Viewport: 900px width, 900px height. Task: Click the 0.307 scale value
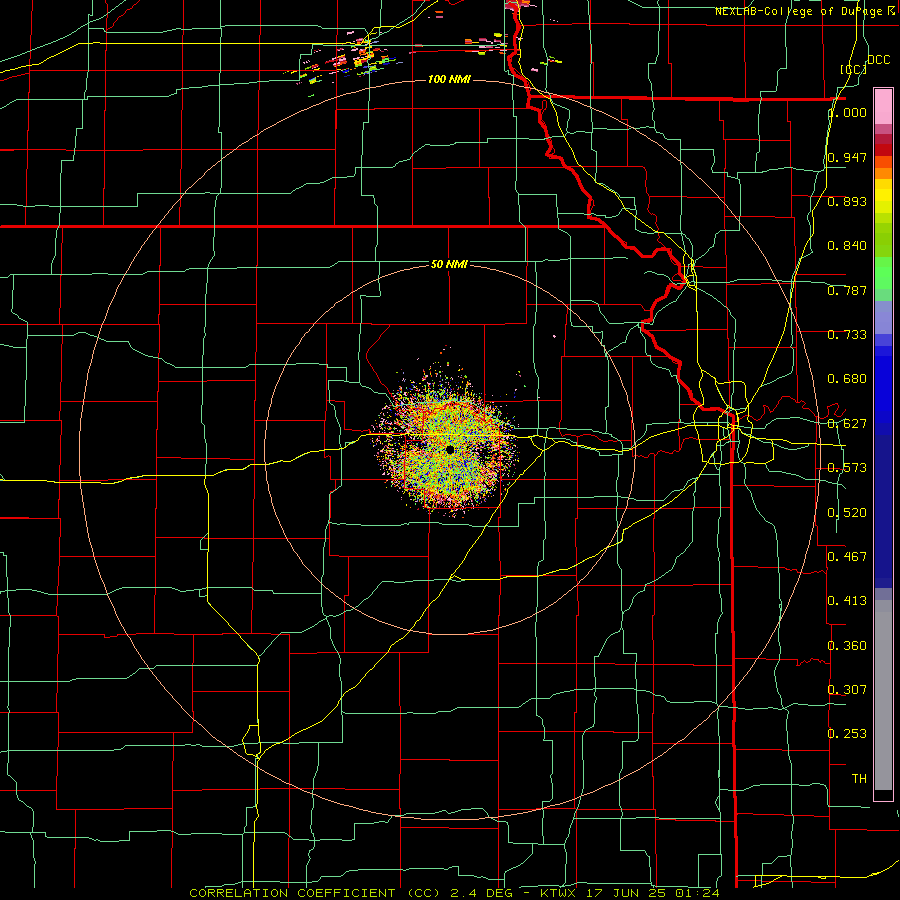click(847, 690)
